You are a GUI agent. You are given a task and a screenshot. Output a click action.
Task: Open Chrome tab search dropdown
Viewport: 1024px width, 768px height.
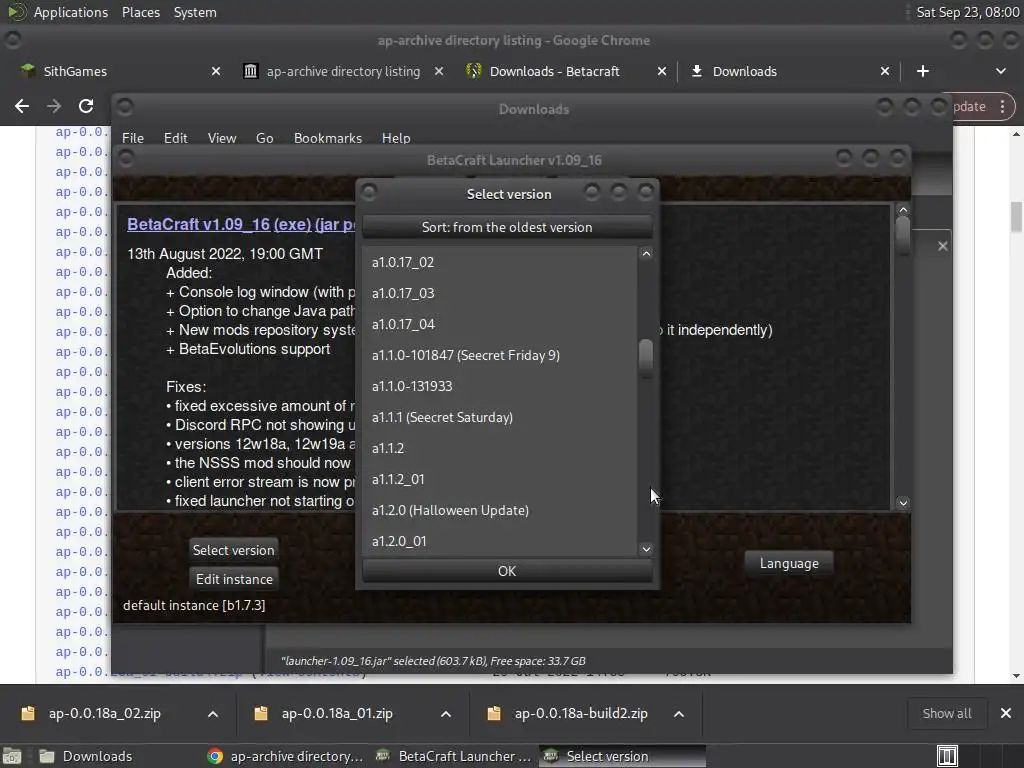pos(1000,71)
